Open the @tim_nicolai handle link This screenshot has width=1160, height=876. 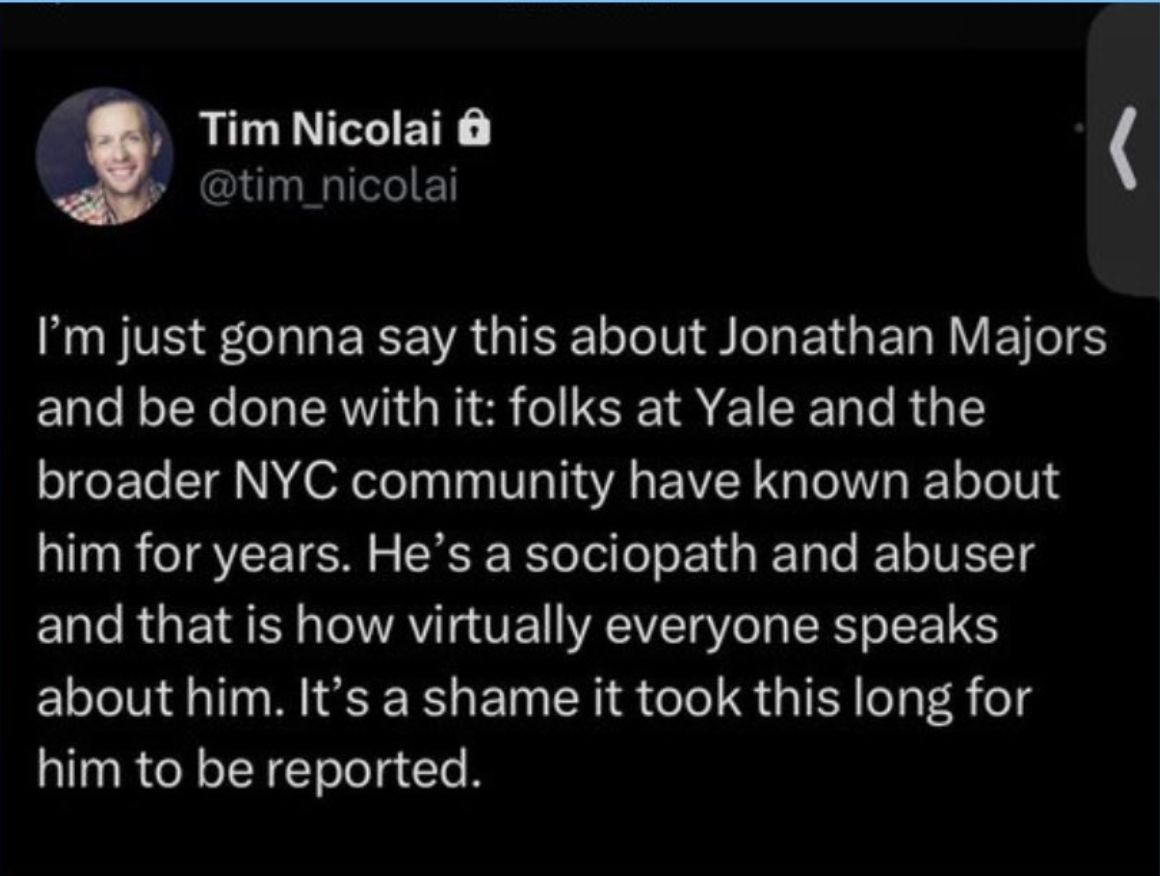326,183
